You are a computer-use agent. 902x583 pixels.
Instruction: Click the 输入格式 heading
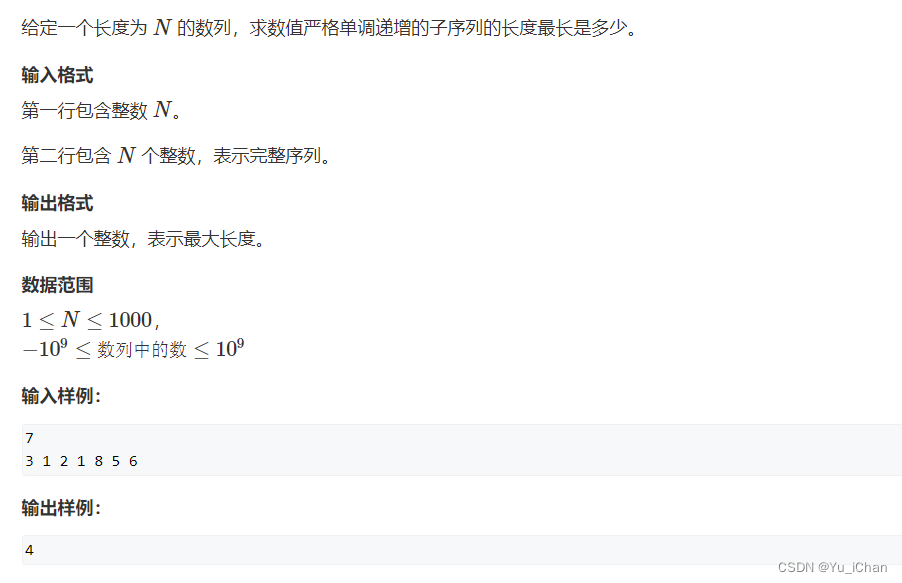[x=57, y=75]
